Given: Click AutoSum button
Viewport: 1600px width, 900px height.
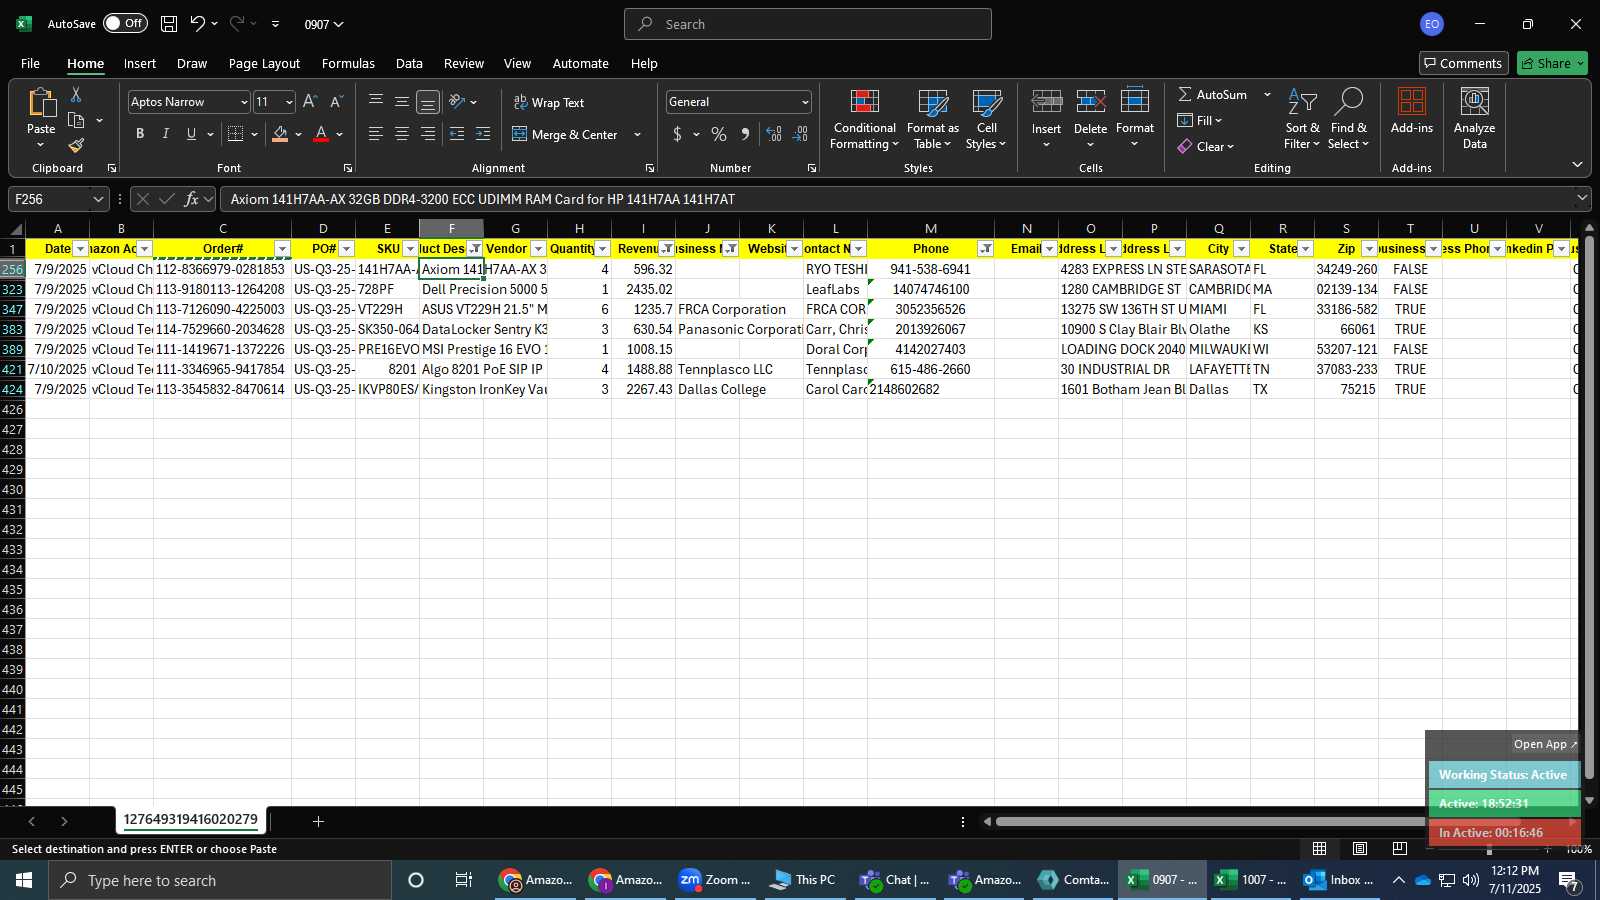Looking at the screenshot, I should (x=1213, y=94).
